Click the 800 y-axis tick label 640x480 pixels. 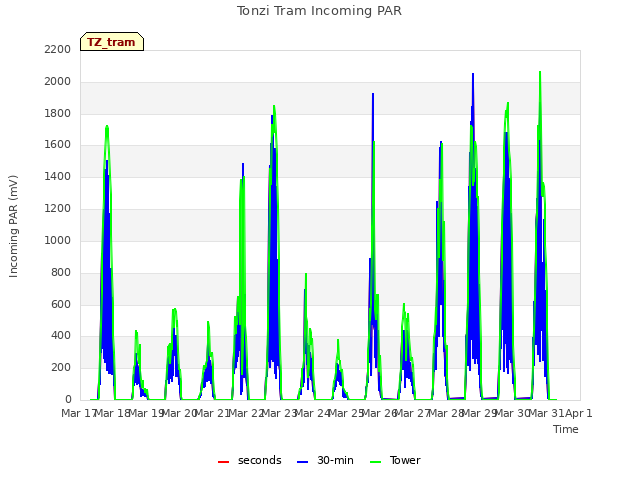pyautogui.click(x=61, y=273)
